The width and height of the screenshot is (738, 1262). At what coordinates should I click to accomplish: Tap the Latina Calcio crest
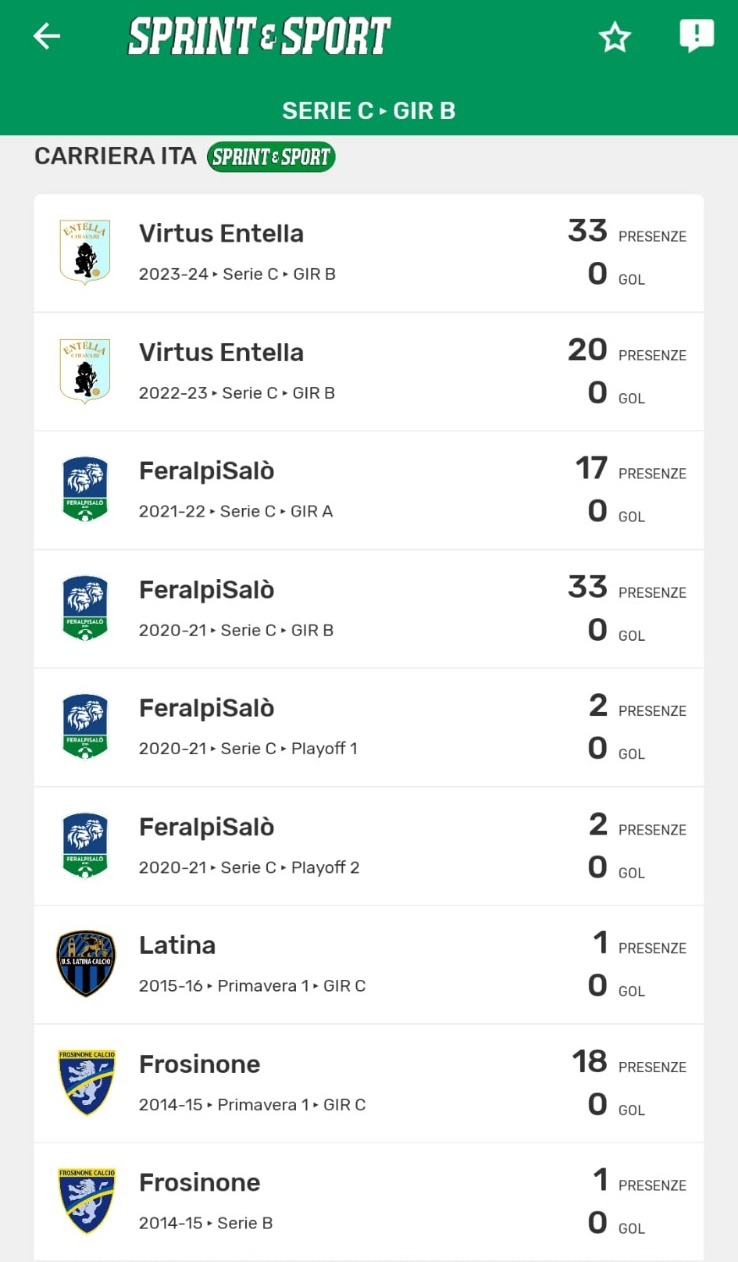click(85, 964)
